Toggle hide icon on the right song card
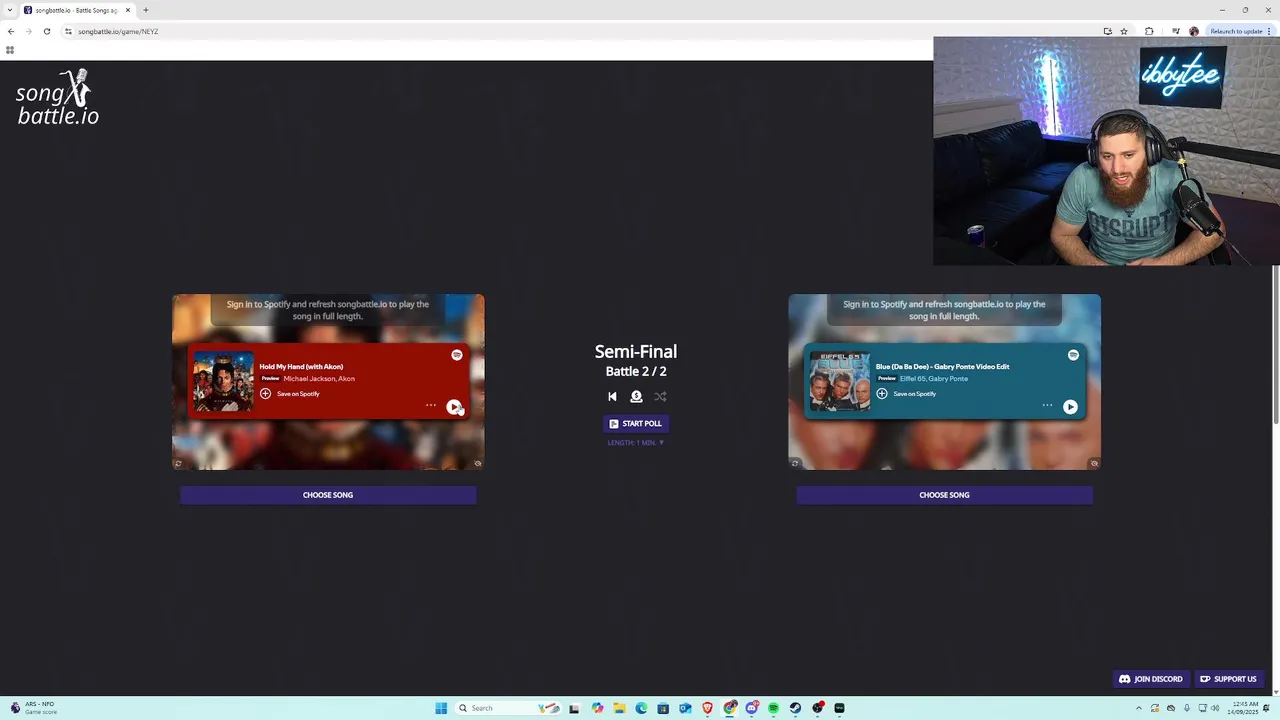 1094,463
